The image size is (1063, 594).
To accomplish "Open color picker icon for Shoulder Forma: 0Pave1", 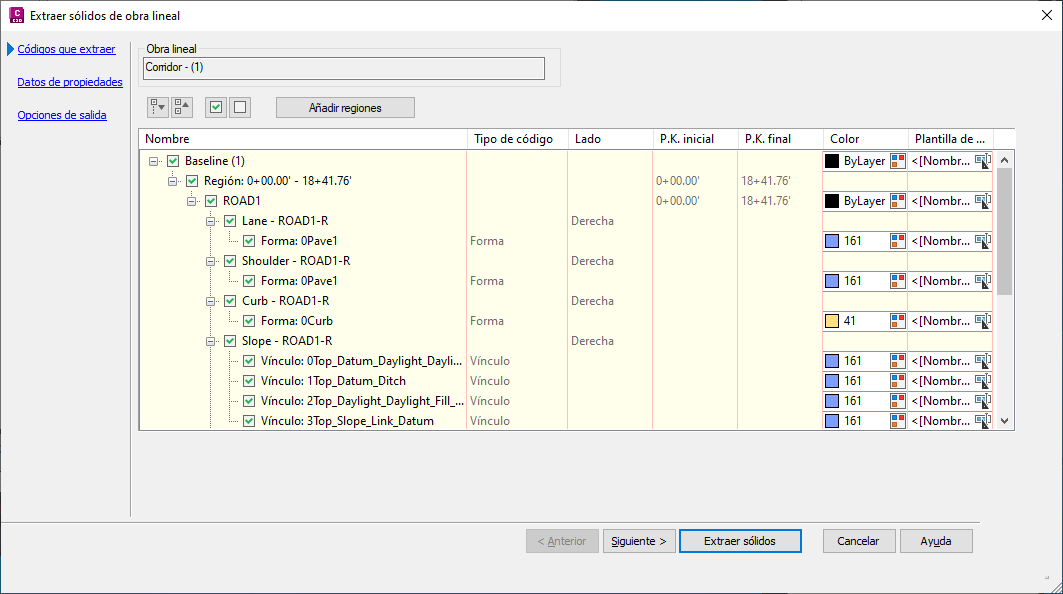I will tap(898, 281).
